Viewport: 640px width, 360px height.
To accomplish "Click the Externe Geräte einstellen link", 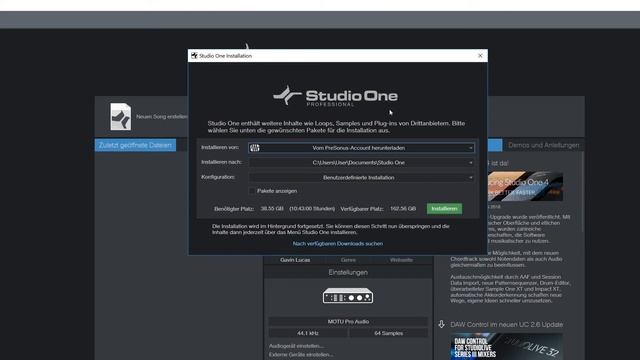I will coord(301,355).
